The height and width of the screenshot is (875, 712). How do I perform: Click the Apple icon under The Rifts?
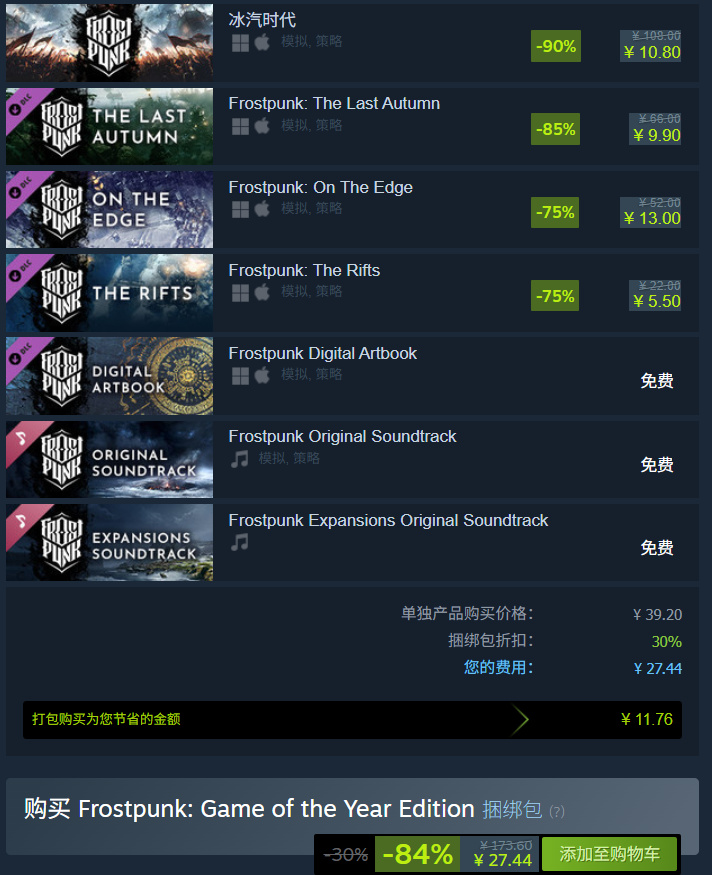click(262, 292)
